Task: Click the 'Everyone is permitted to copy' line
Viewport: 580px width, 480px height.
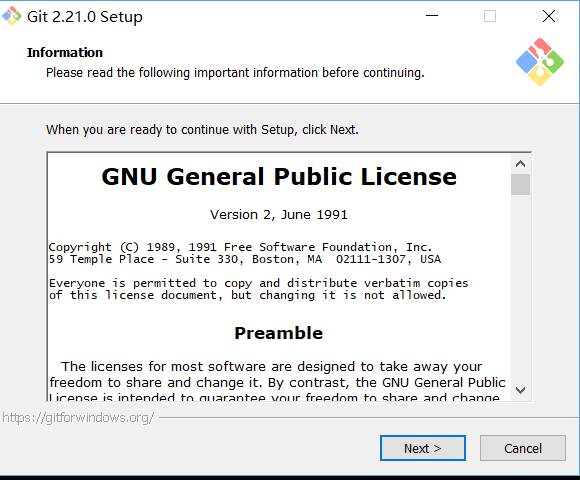Action: (258, 283)
